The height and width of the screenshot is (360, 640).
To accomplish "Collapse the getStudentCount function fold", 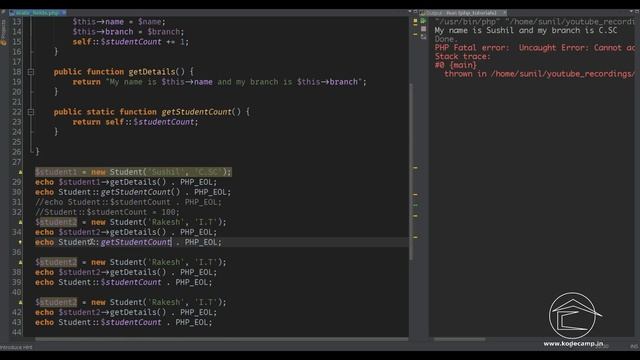I will tap(31, 112).
